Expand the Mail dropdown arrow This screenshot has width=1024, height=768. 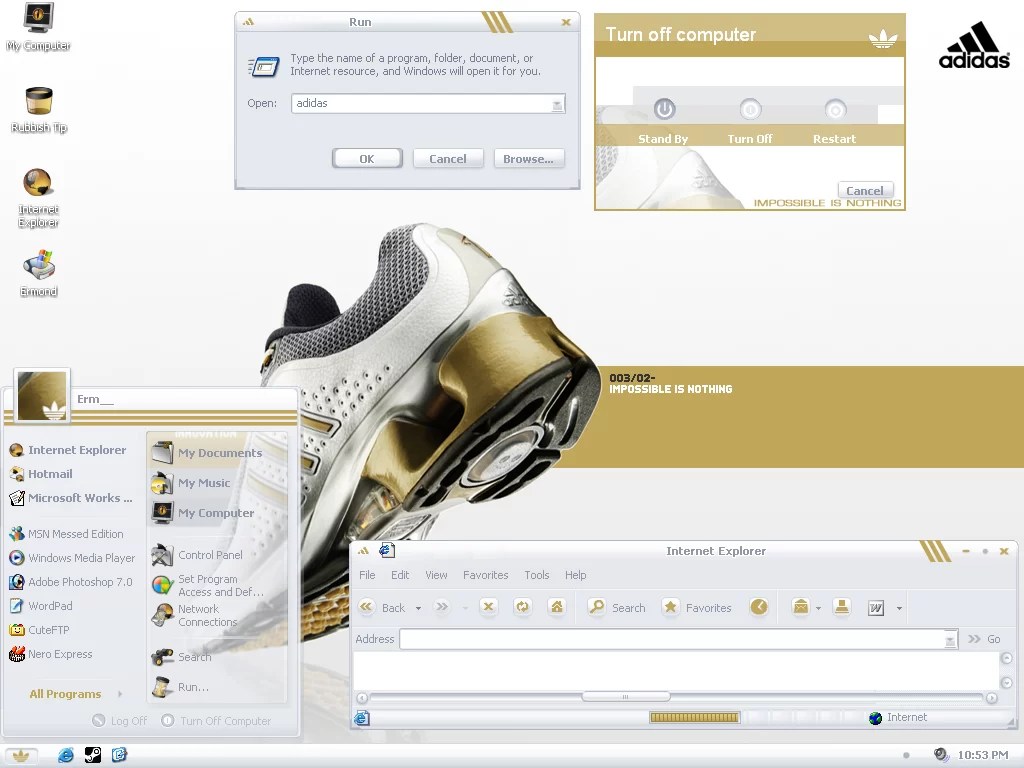pyautogui.click(x=818, y=609)
